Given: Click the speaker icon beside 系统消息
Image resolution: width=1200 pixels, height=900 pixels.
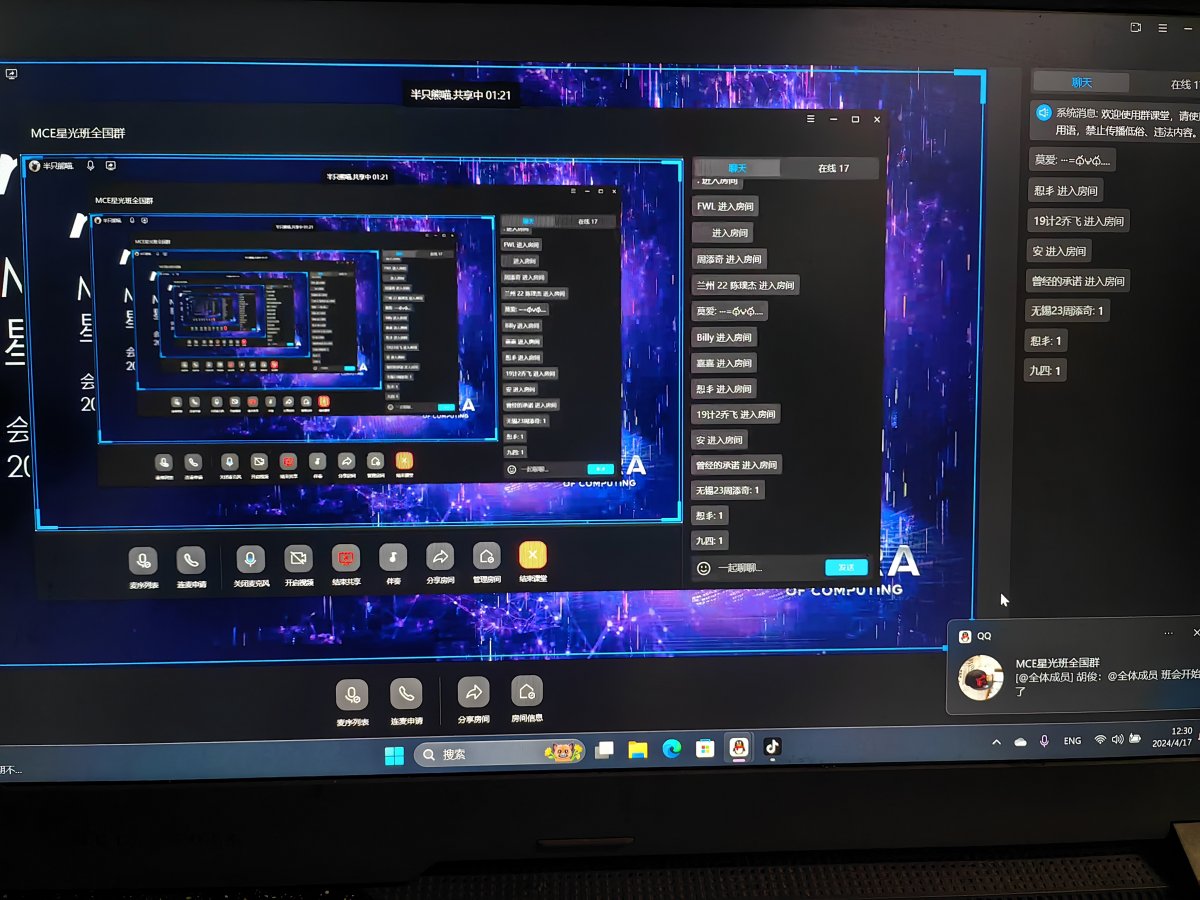Looking at the screenshot, I should click(x=1042, y=113).
